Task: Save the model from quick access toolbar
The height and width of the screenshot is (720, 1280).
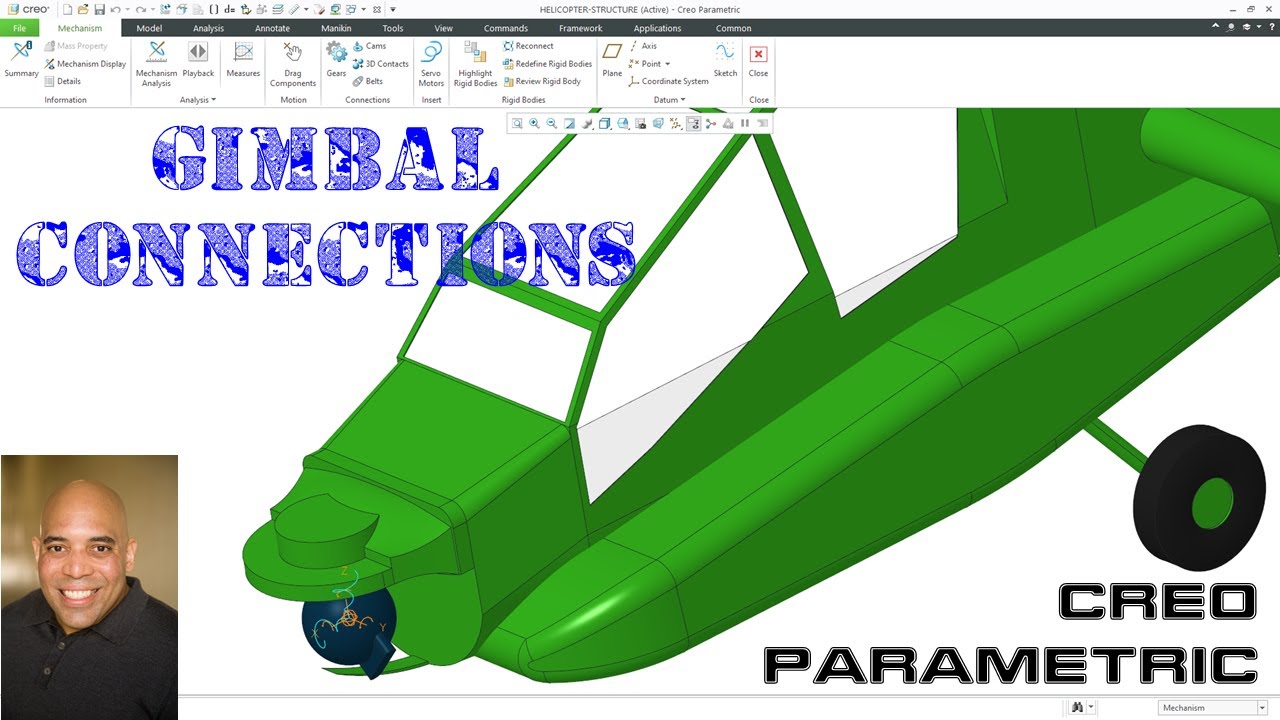Action: (x=99, y=9)
